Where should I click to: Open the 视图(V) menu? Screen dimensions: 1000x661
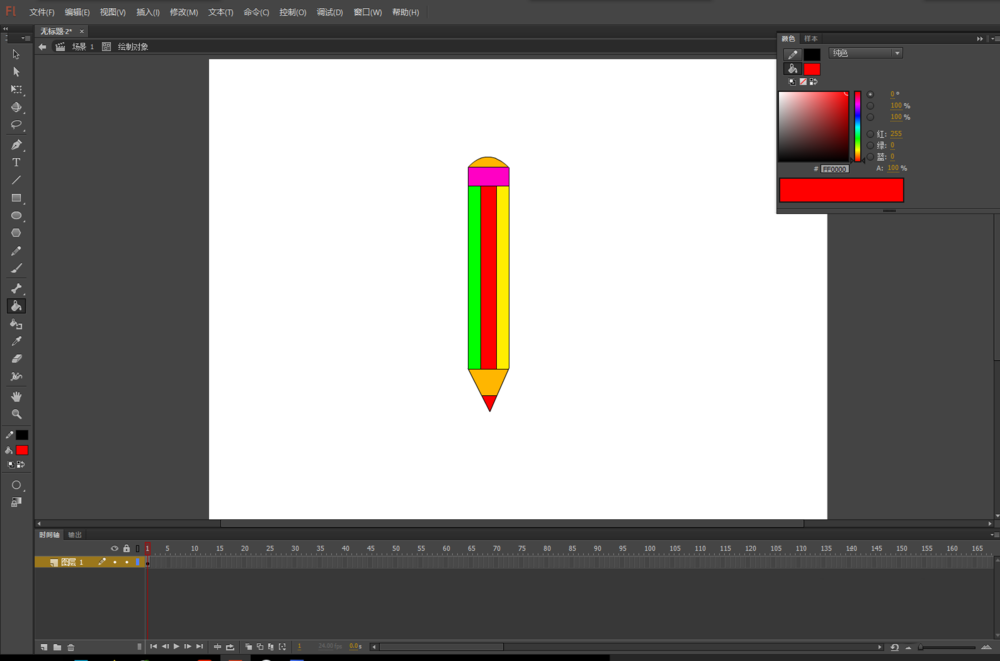[113, 12]
